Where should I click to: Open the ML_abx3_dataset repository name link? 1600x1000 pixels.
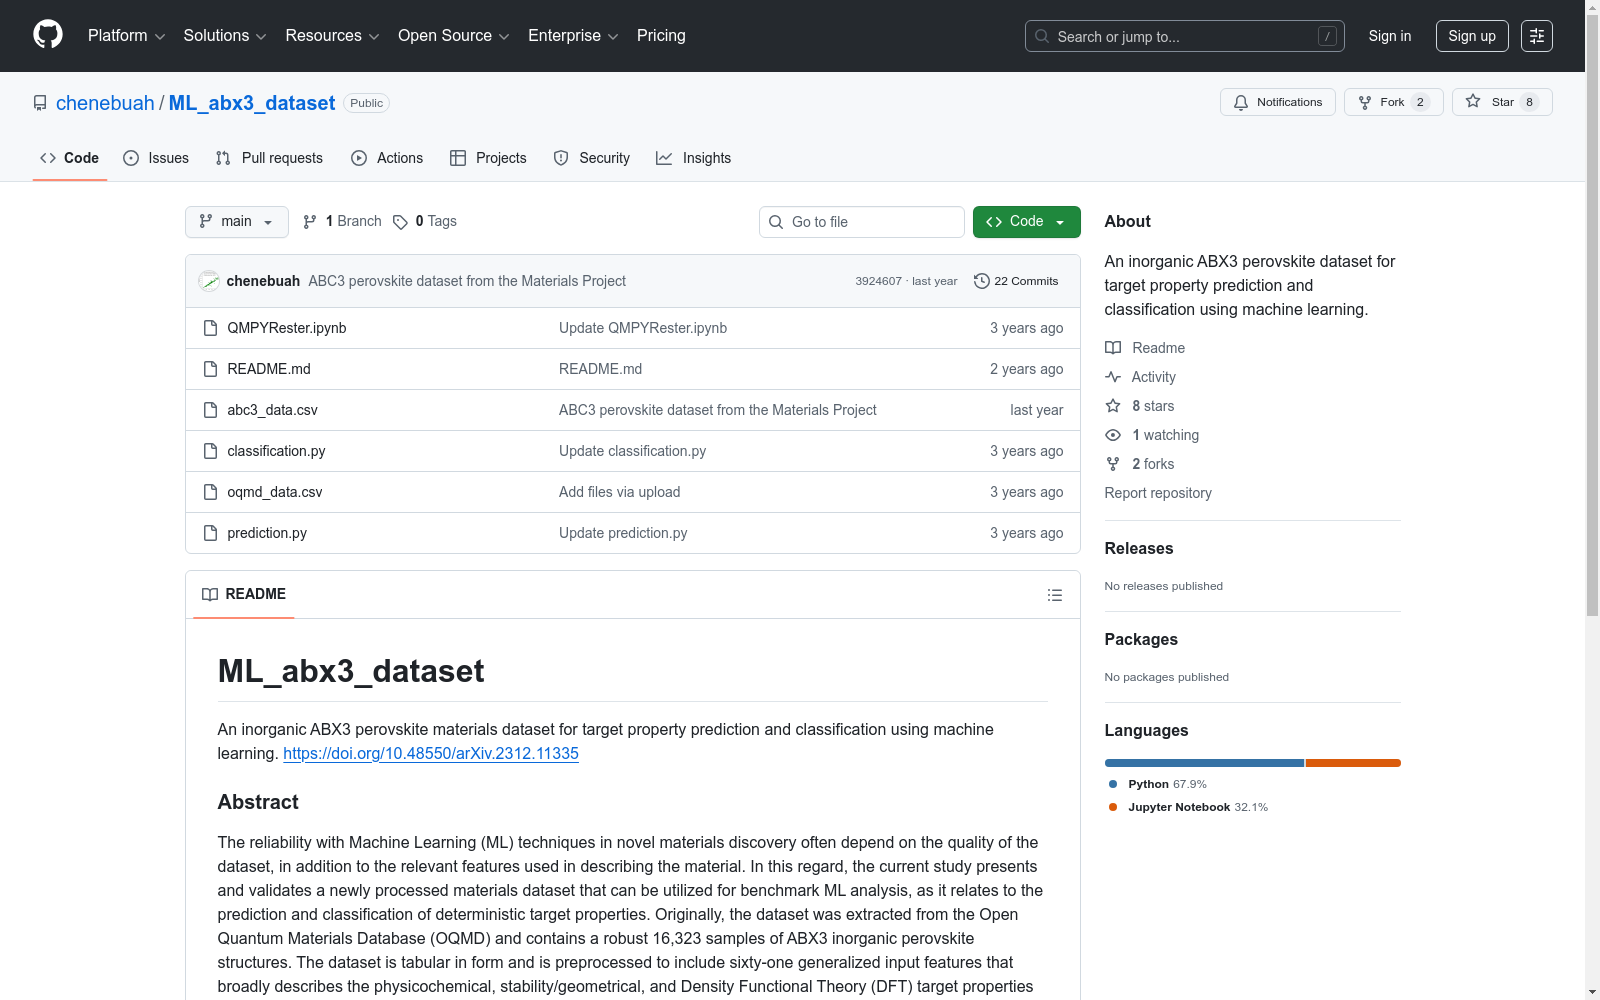point(252,103)
